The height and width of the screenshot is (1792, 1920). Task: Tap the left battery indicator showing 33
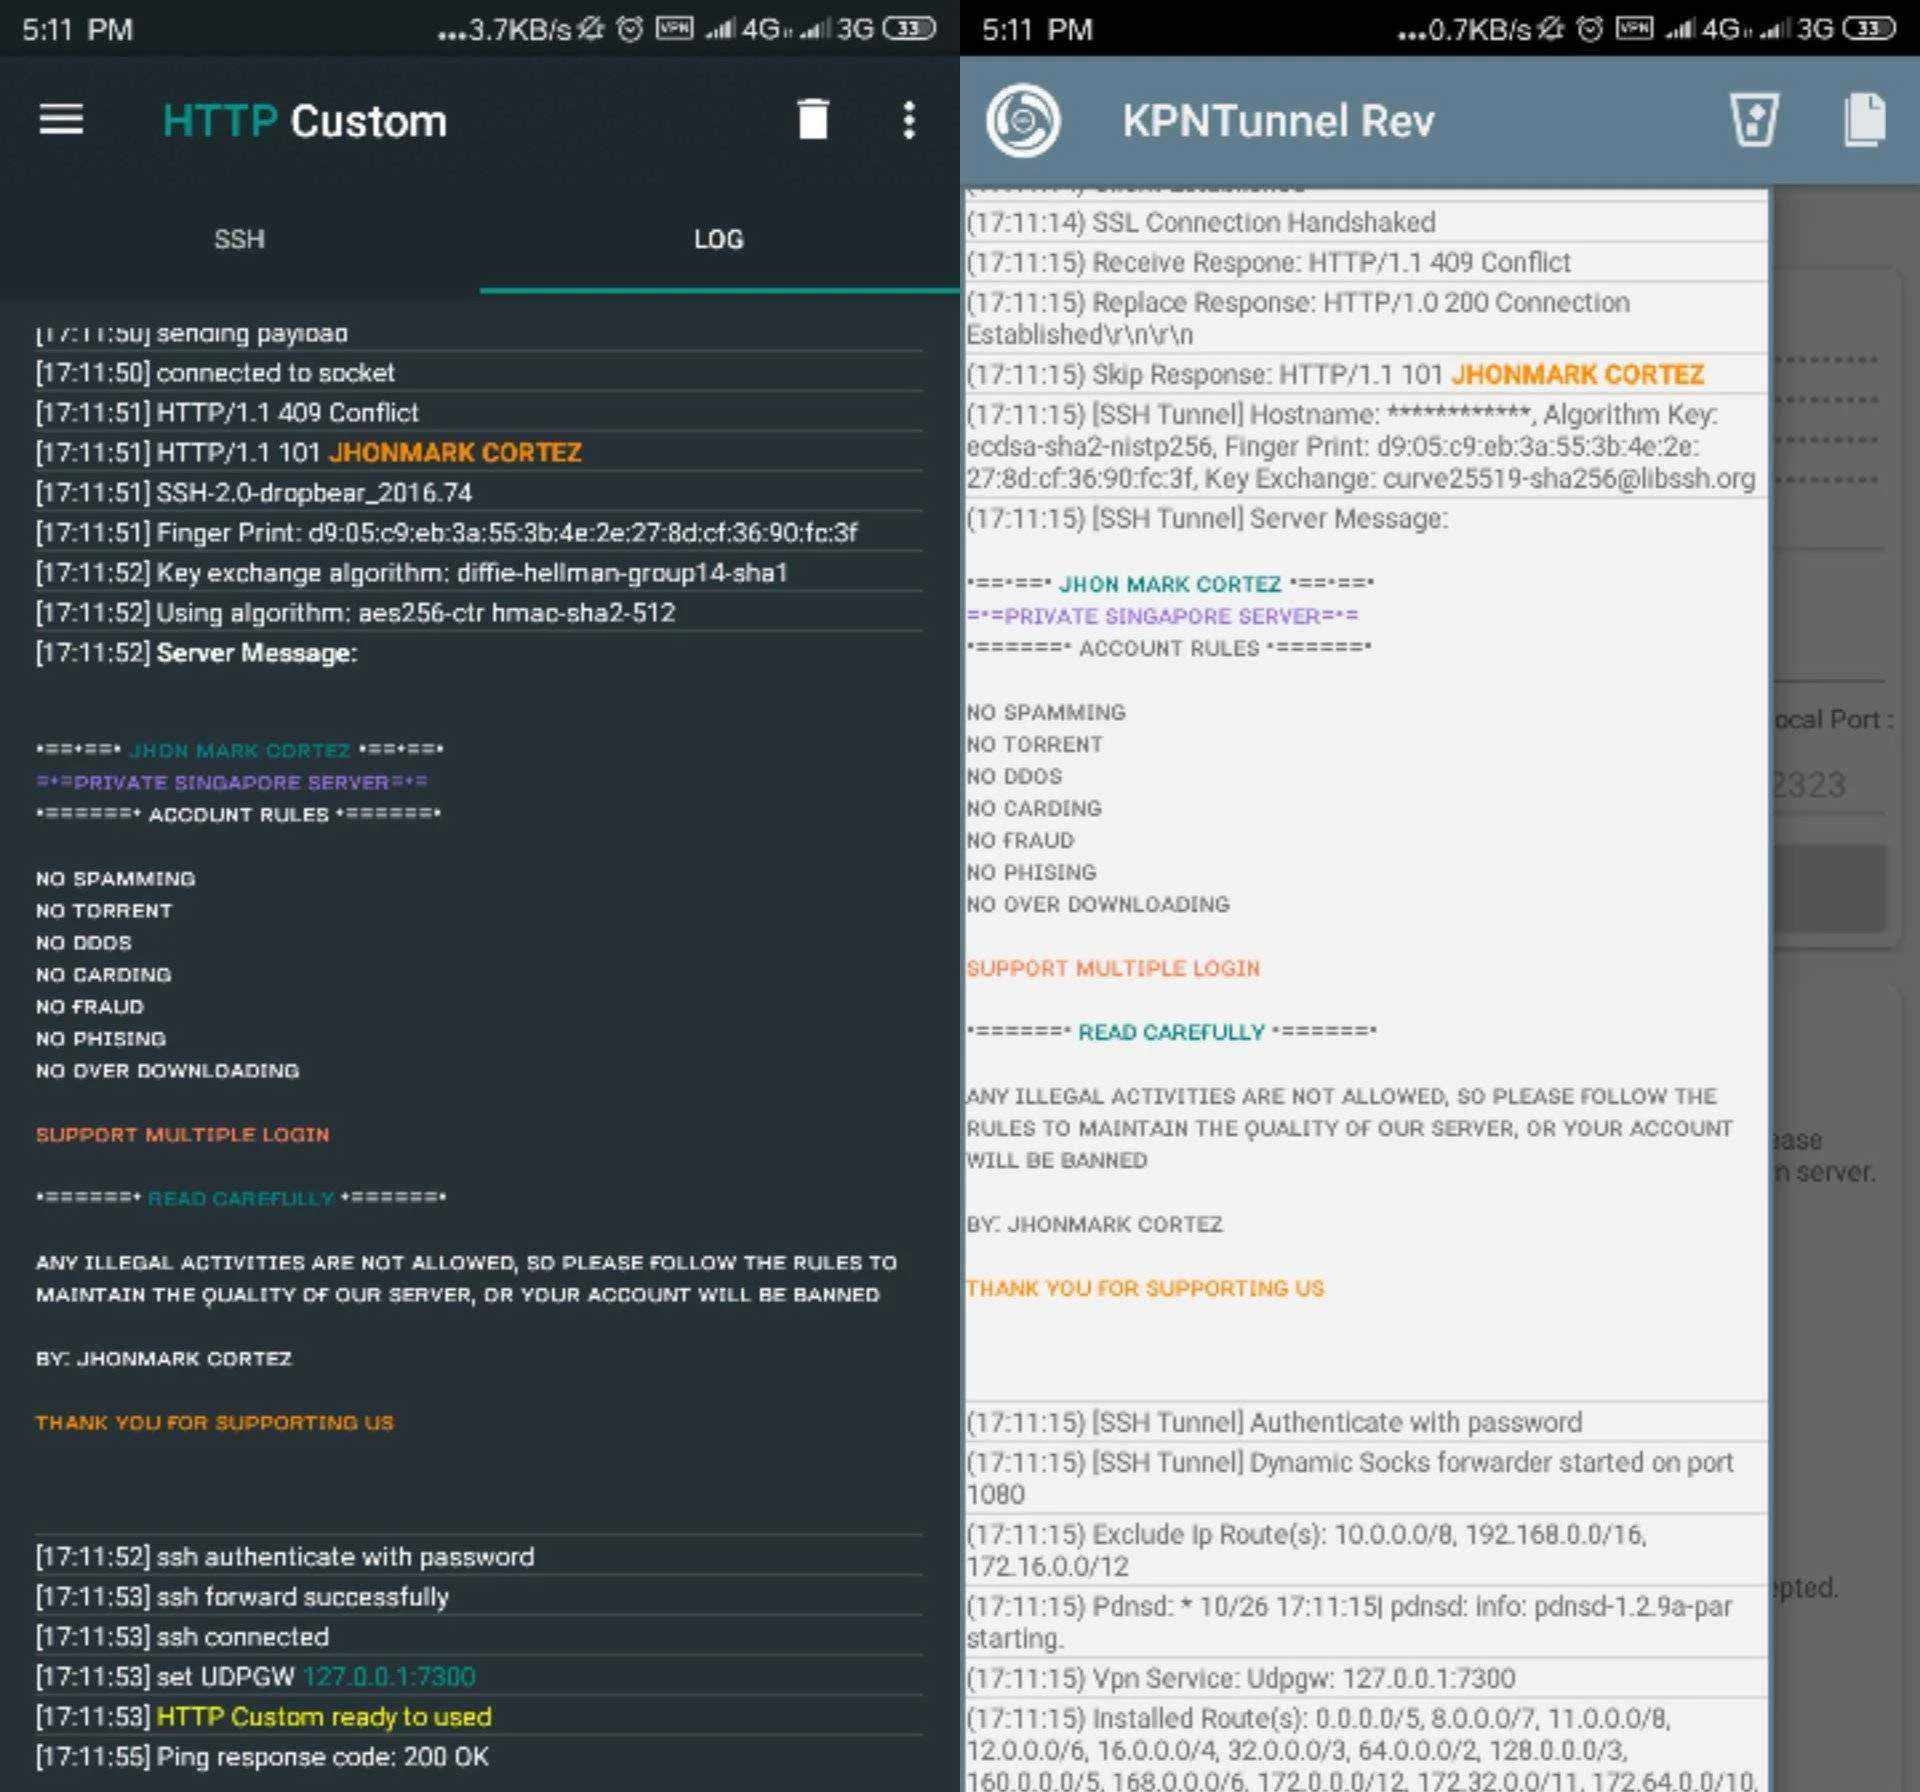click(909, 29)
